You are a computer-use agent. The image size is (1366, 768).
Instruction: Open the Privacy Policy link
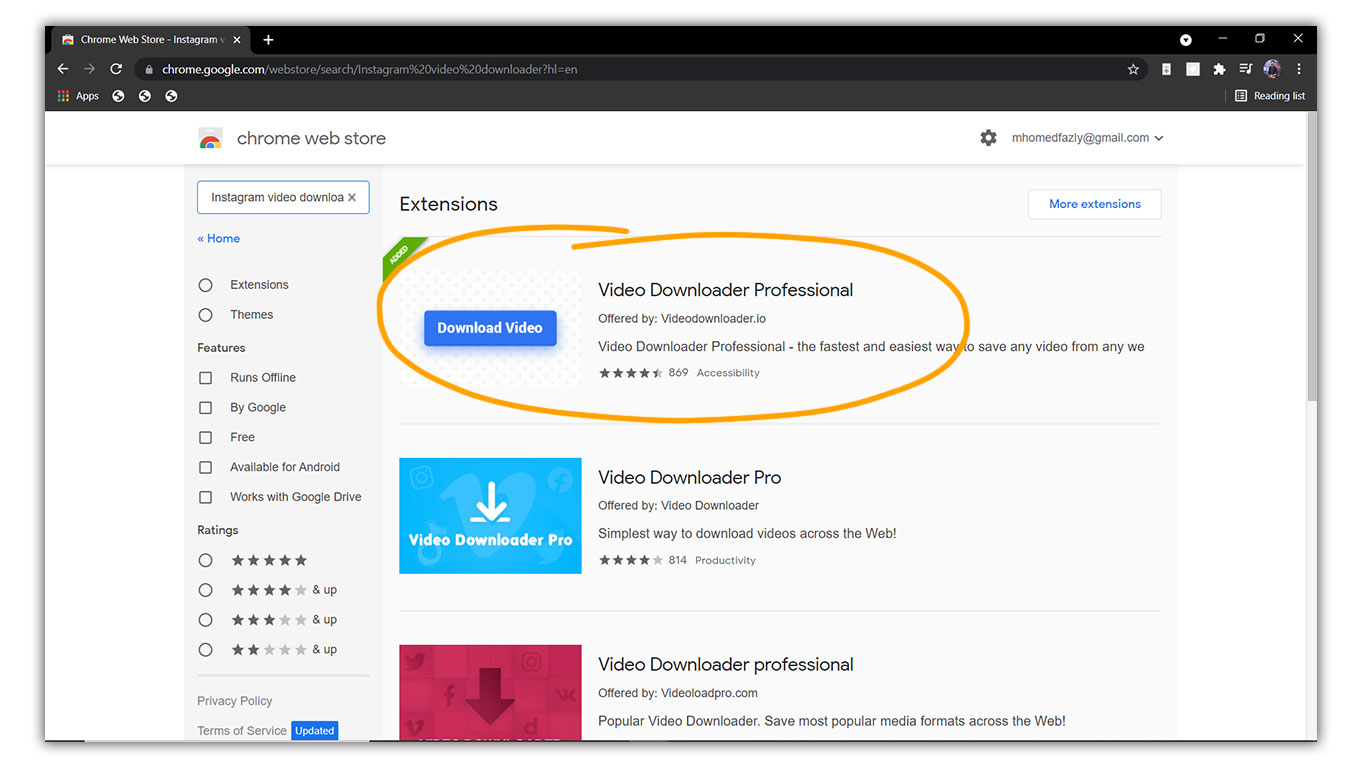point(235,701)
